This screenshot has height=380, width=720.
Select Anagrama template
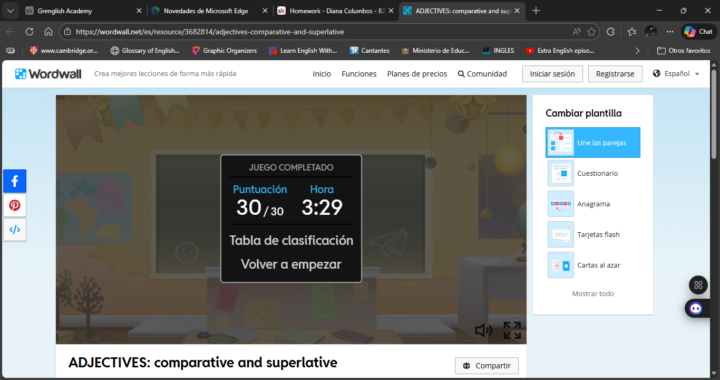[593, 204]
